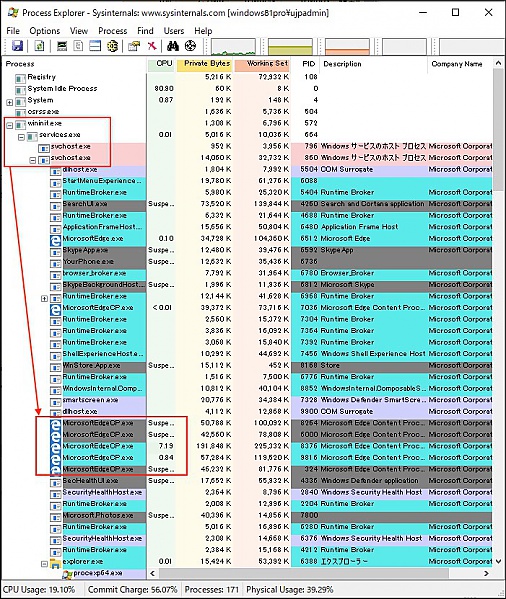Screen dimensions: 506x599
Task: Click the Save toolbar icon
Action: [18, 46]
